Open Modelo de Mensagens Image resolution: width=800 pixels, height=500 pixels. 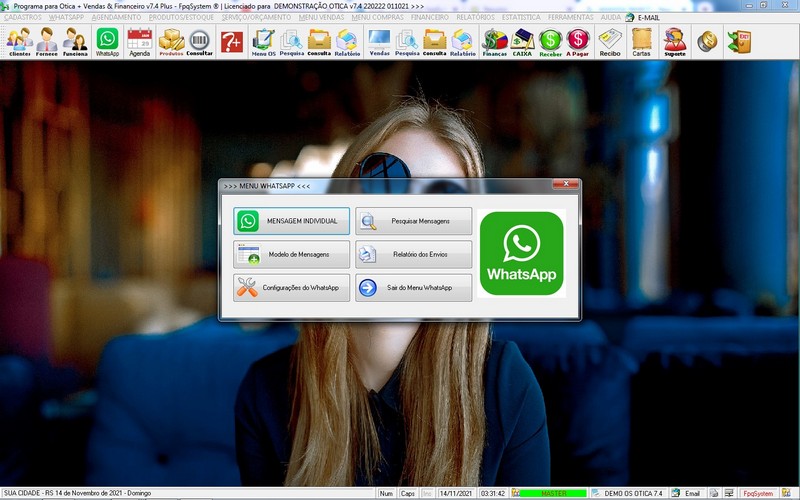[291, 254]
